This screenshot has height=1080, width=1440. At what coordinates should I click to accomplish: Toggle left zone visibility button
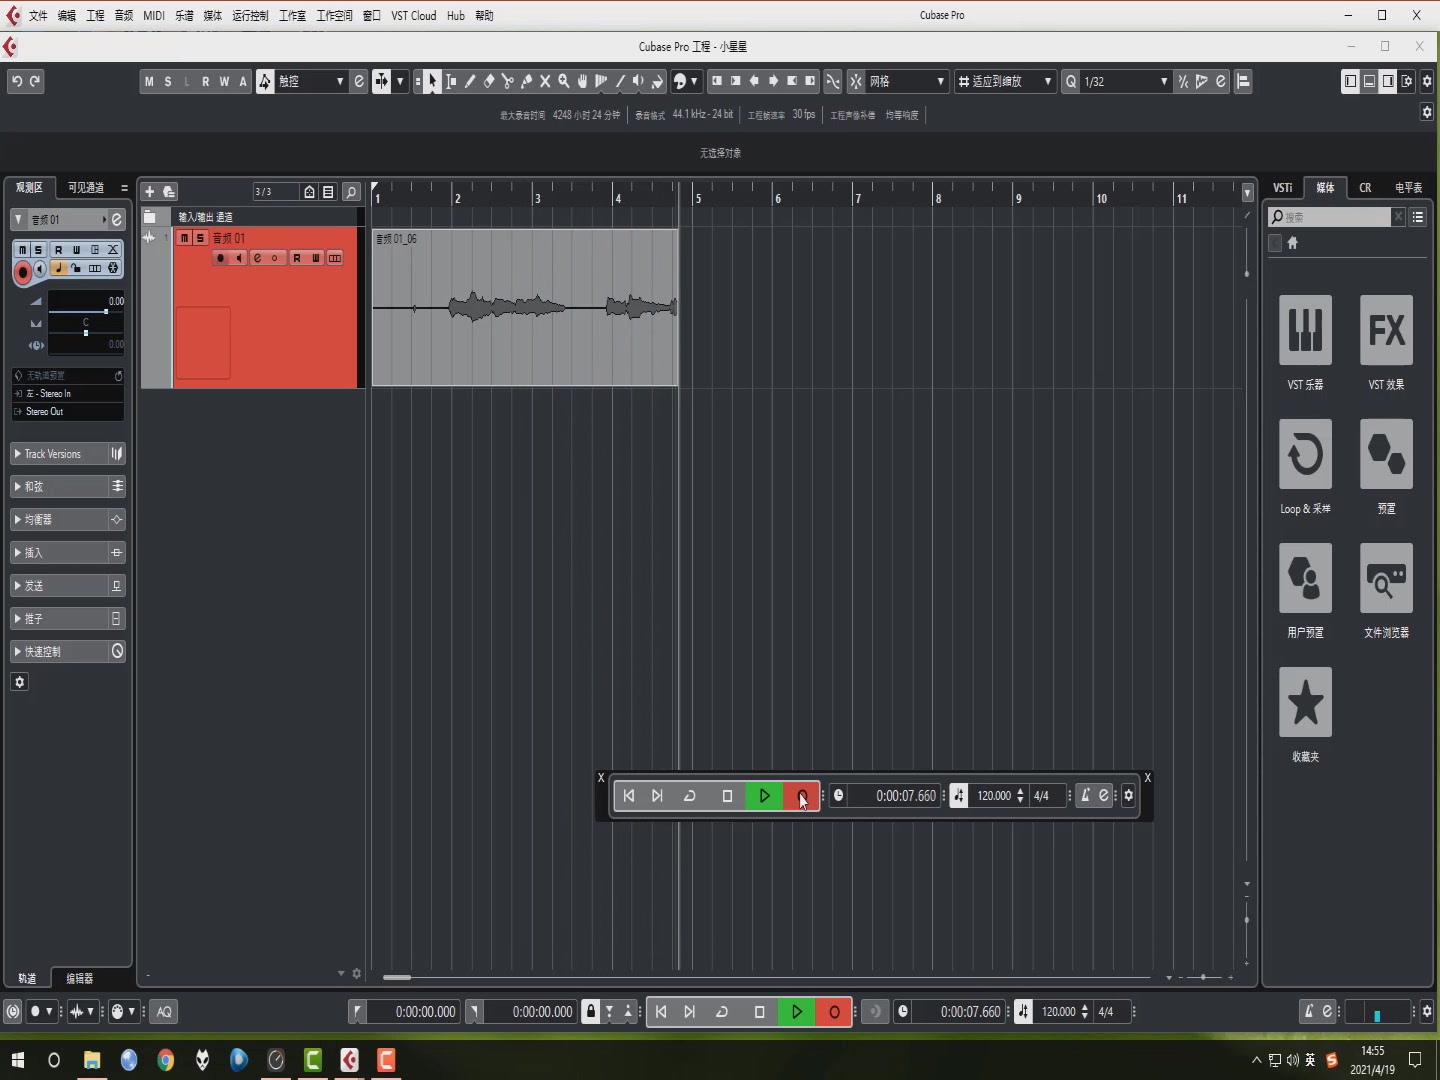click(x=1350, y=81)
